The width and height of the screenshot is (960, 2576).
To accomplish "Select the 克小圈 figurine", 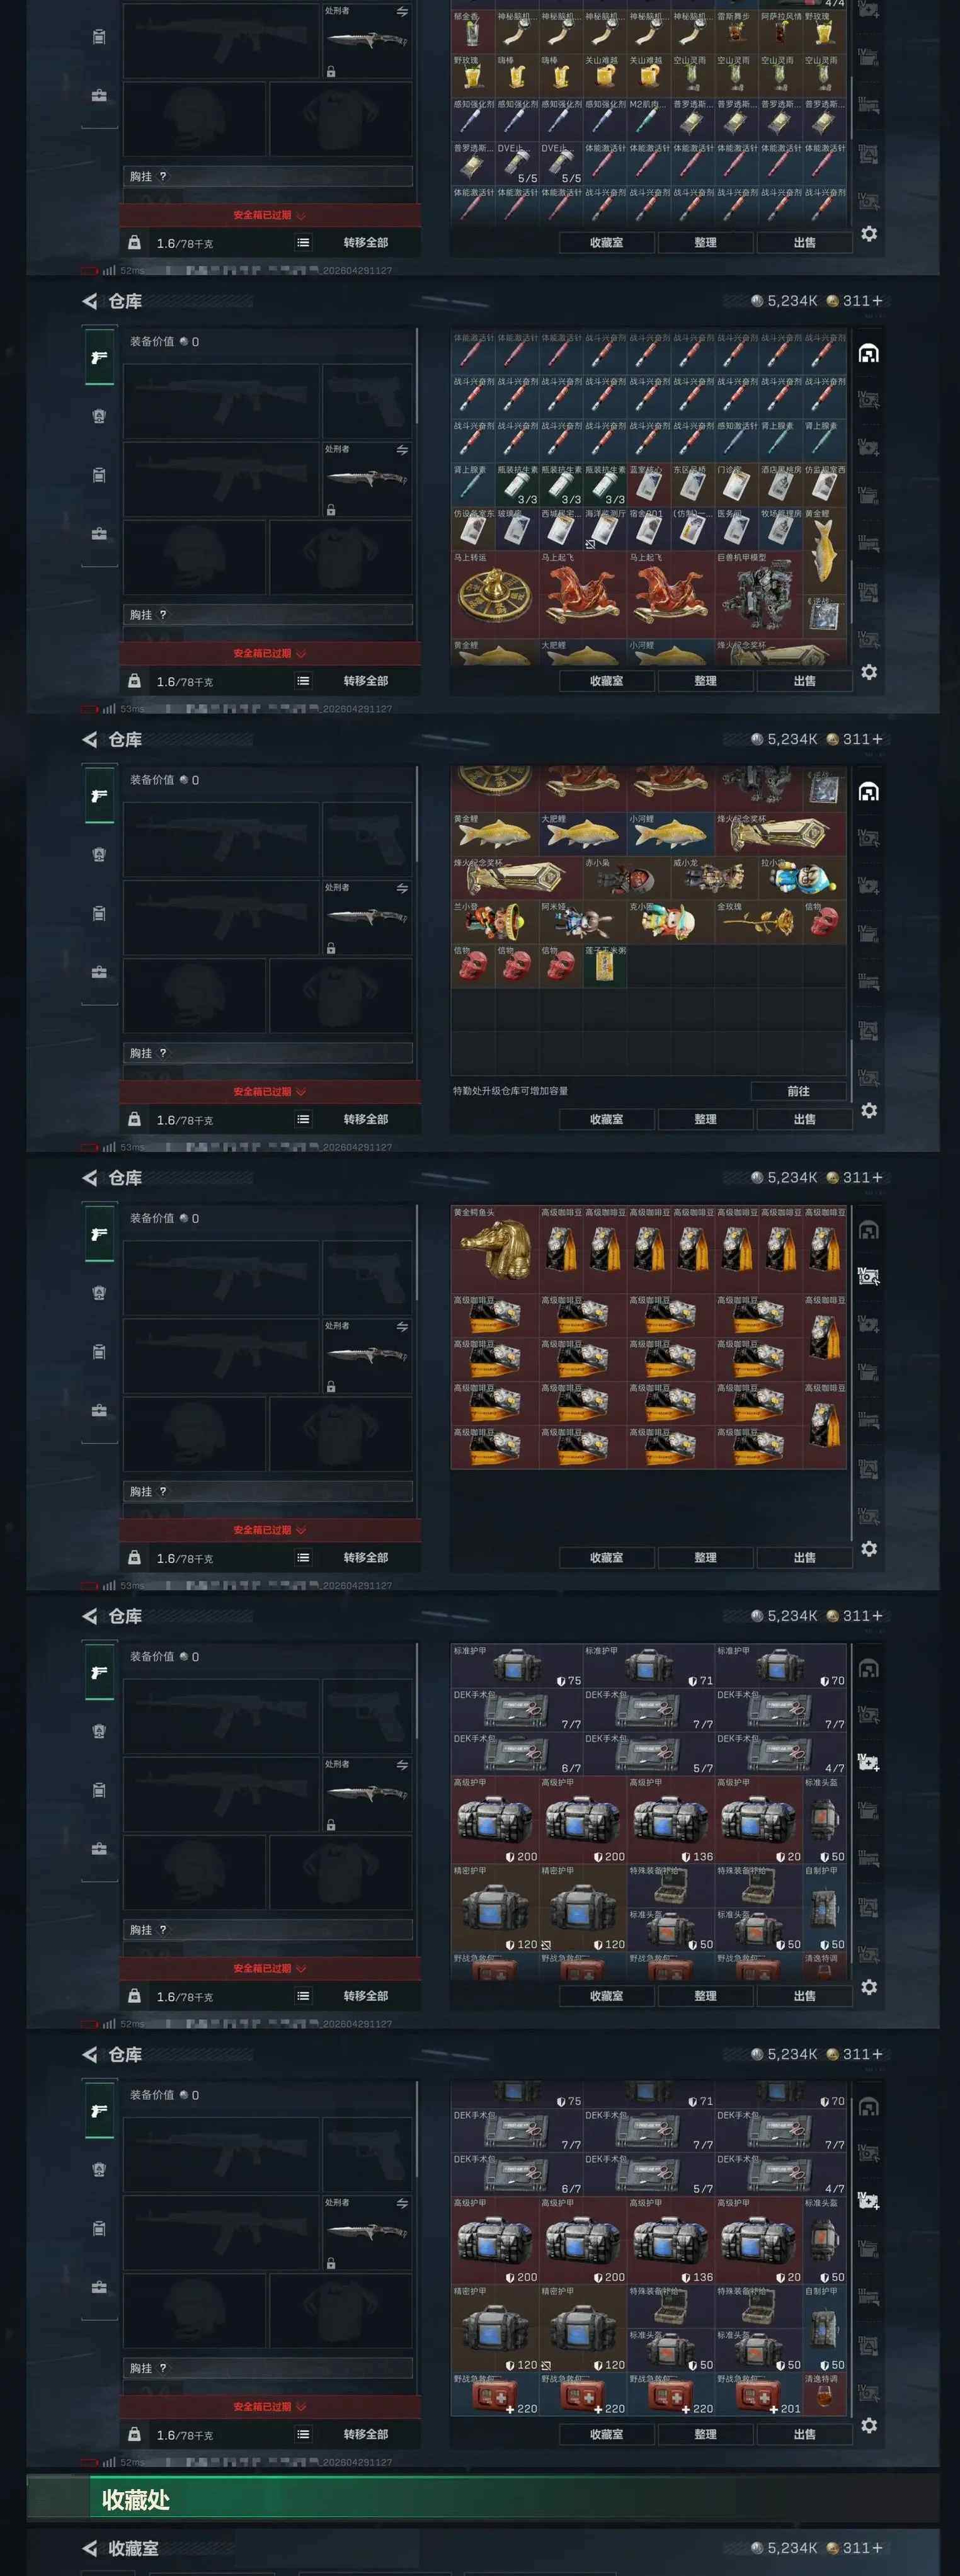I will (670, 921).
